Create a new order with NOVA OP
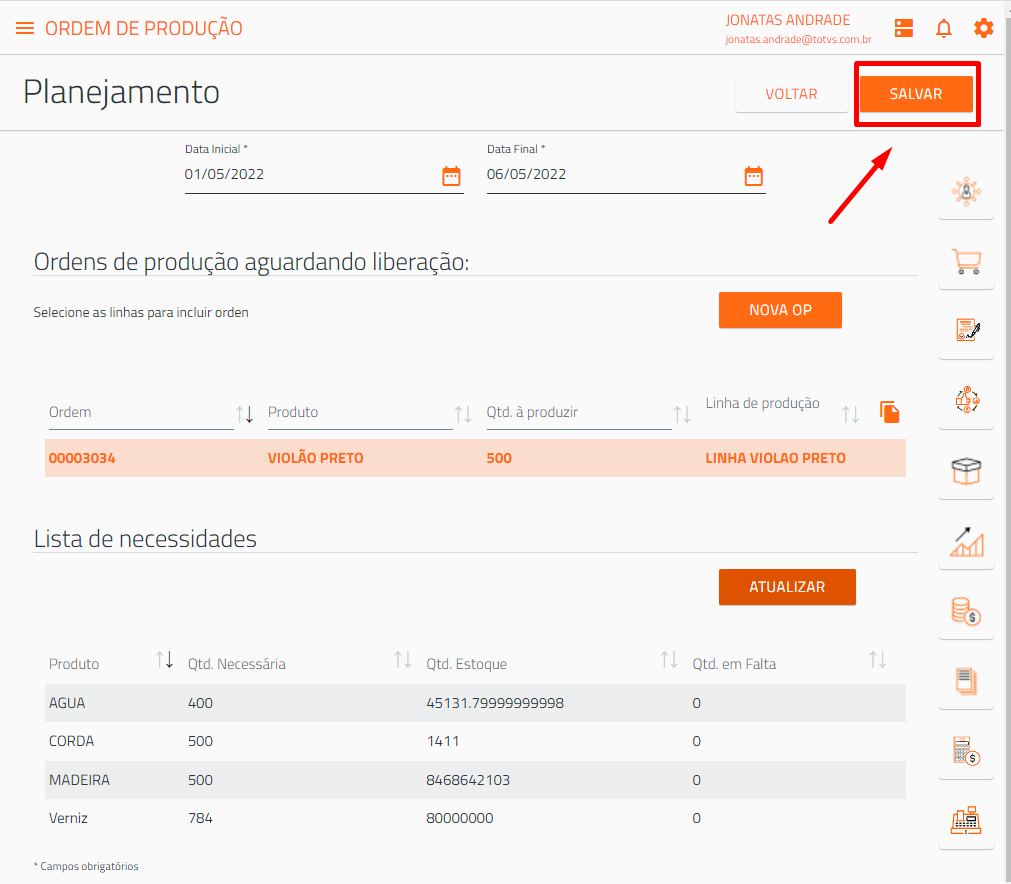The width and height of the screenshot is (1011, 884). click(x=780, y=310)
